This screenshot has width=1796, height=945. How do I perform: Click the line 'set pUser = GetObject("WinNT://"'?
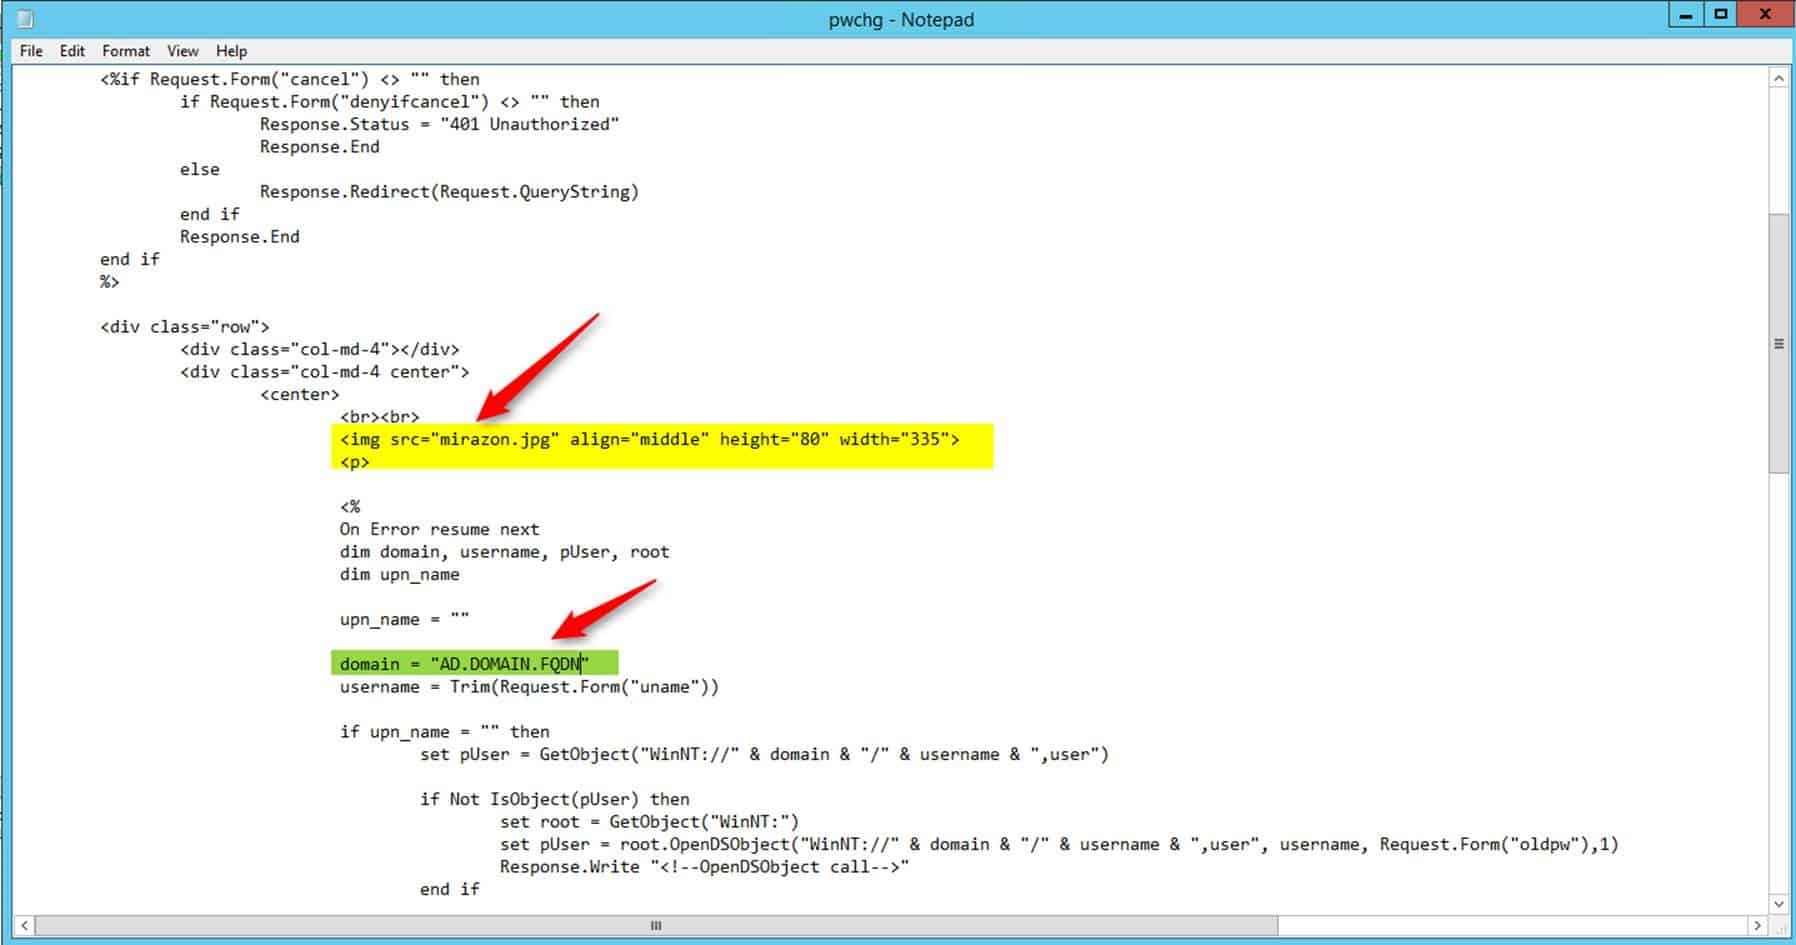(764, 754)
